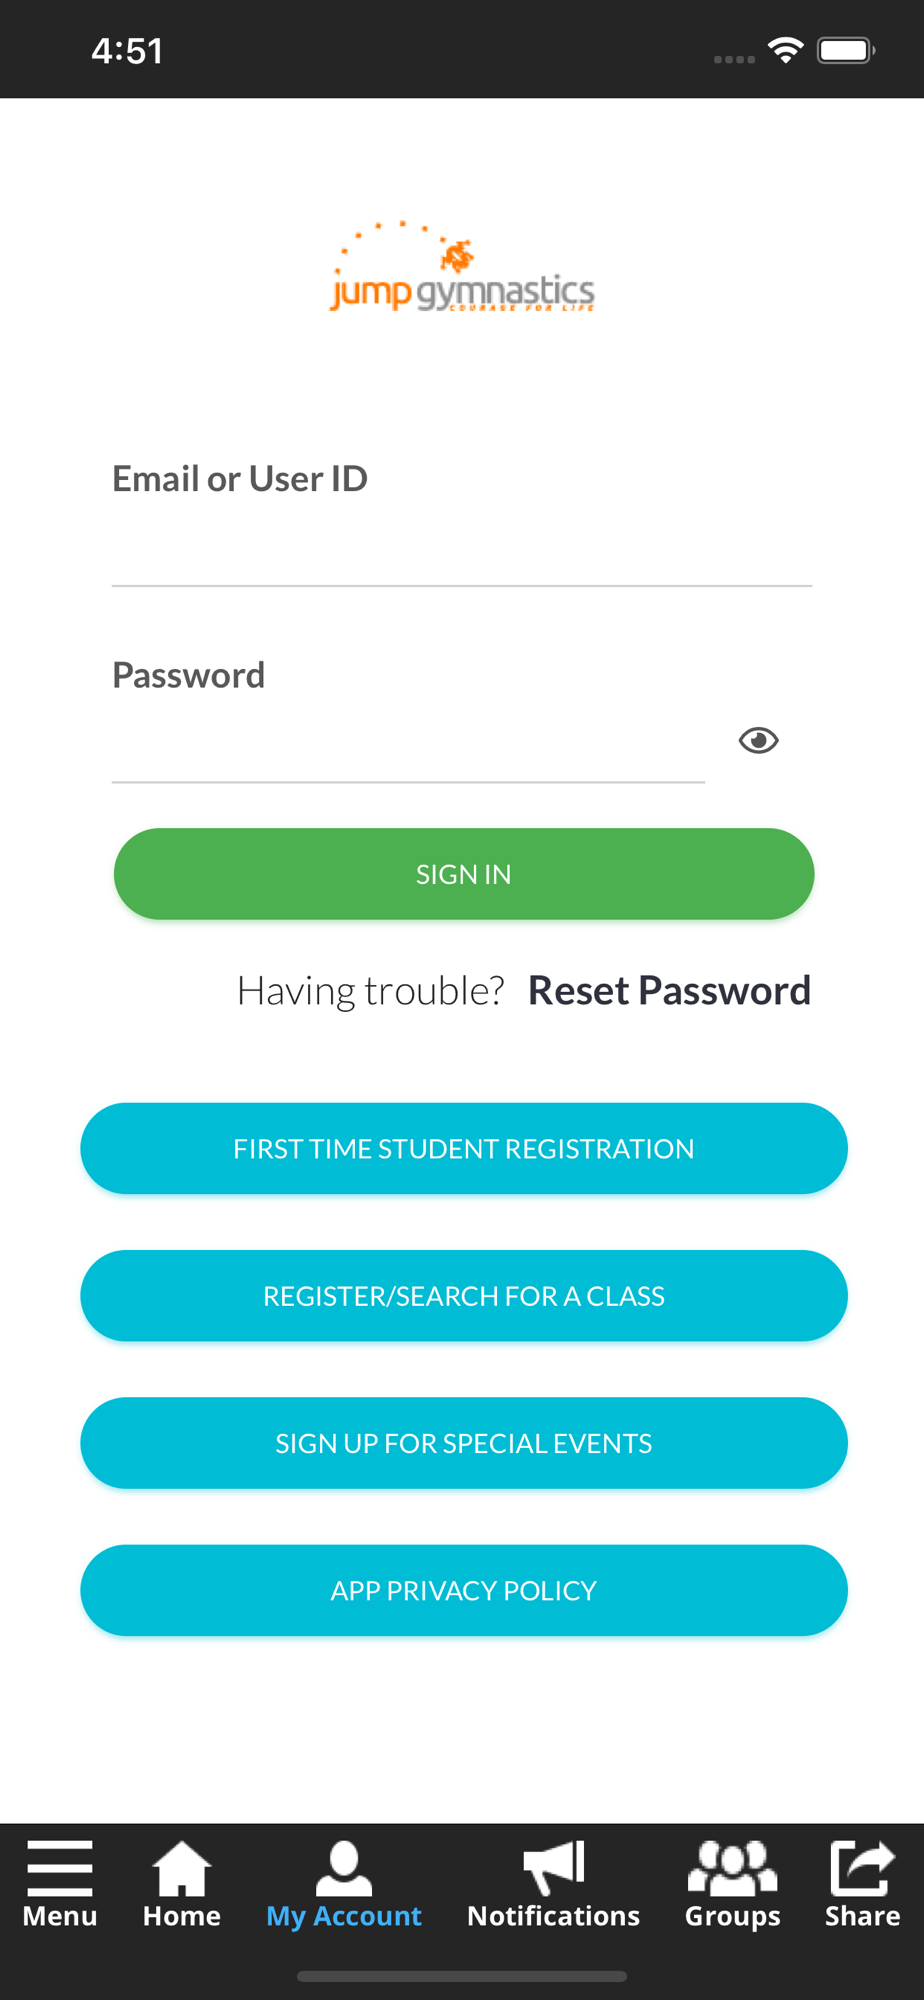924x2000 pixels.
Task: Tap the Groups people icon
Action: click(x=733, y=1868)
